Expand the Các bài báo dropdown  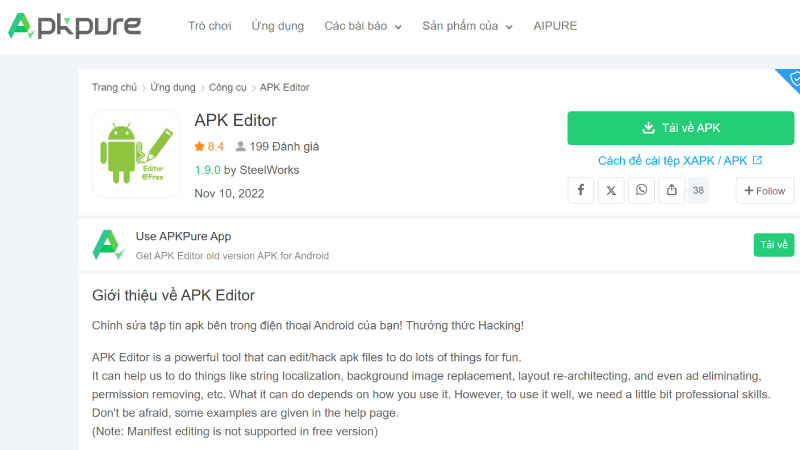(363, 26)
